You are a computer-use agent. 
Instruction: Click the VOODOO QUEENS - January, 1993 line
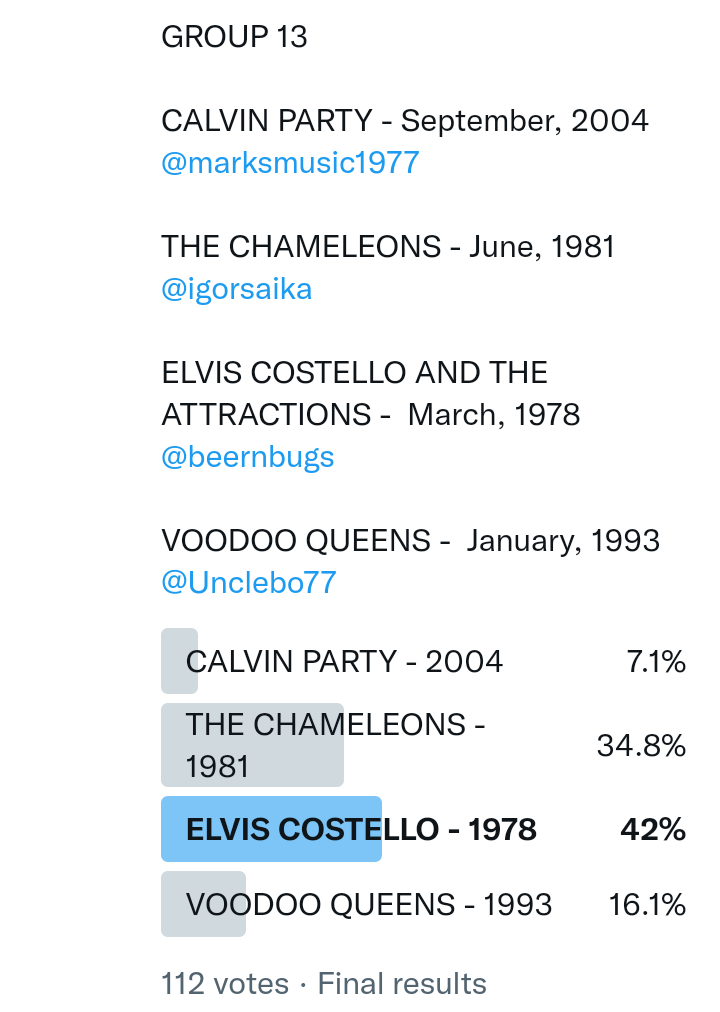click(410, 541)
